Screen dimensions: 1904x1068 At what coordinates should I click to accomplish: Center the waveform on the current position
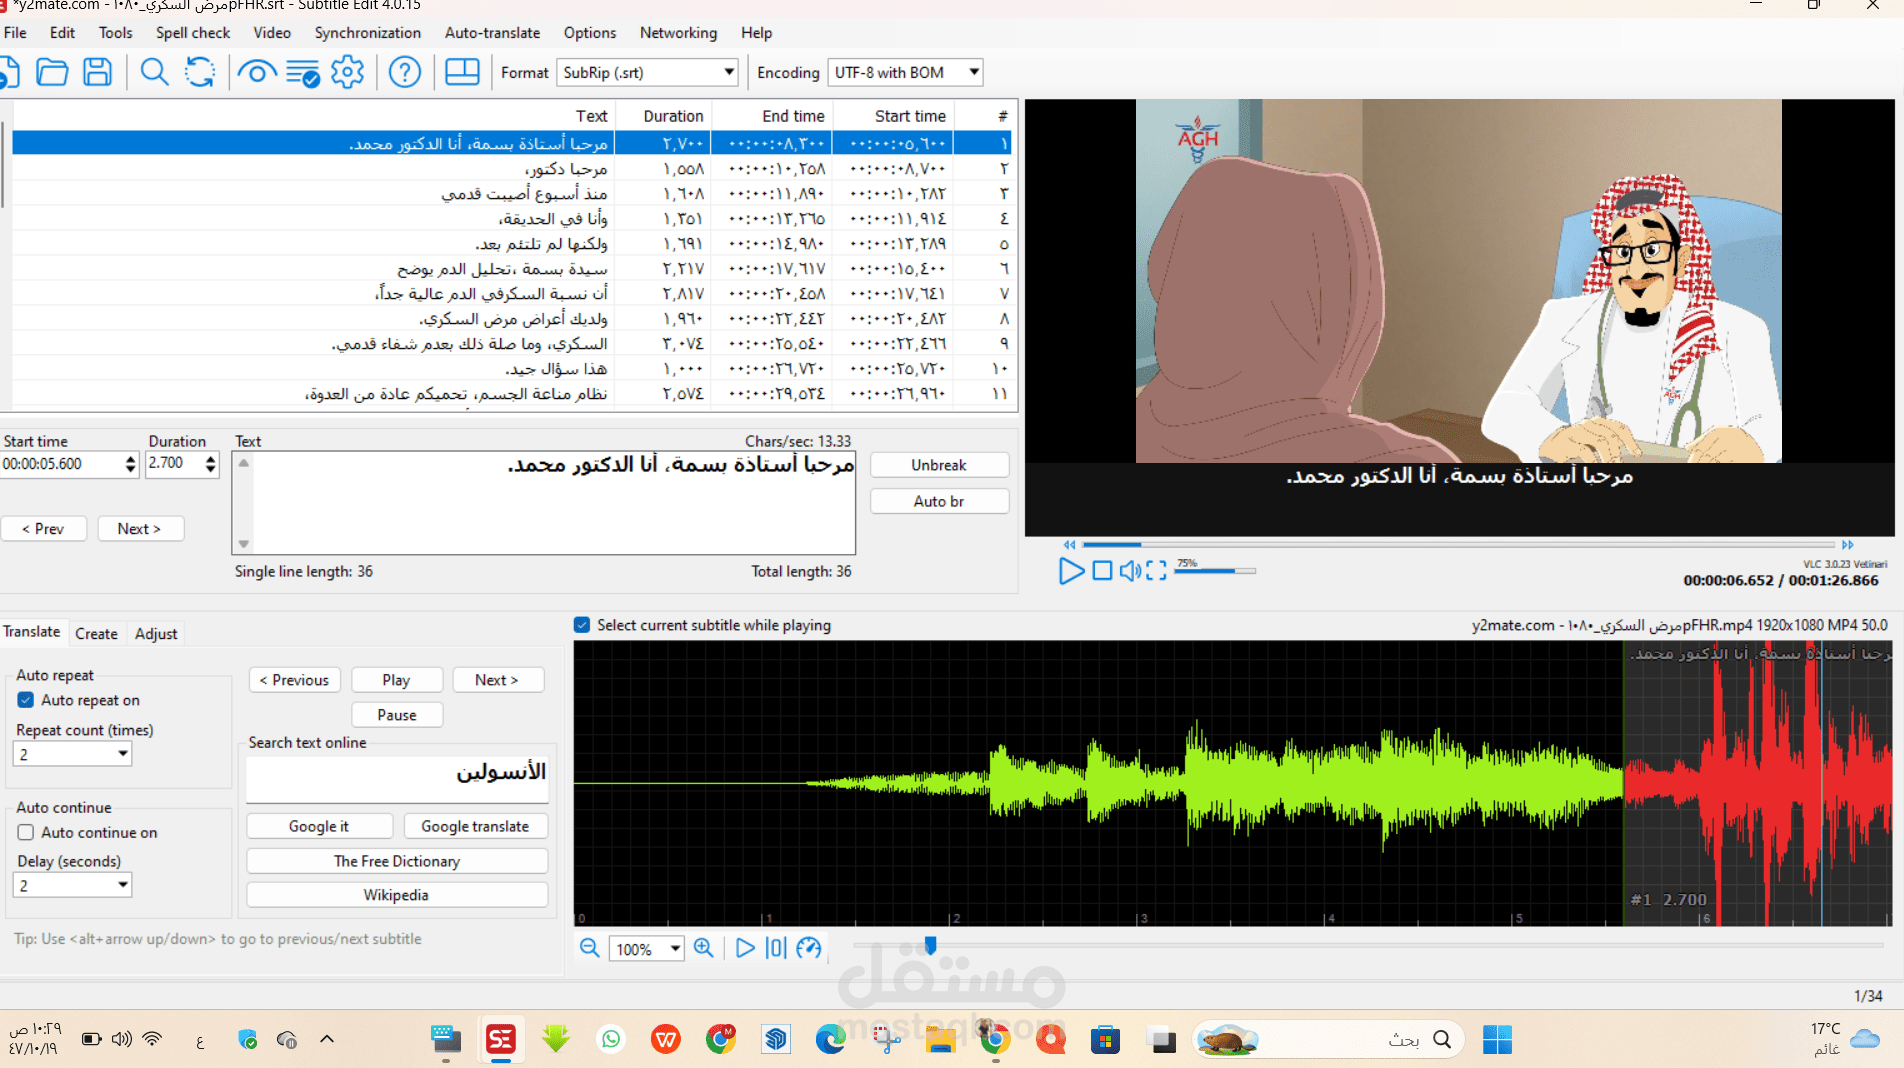[776, 948]
